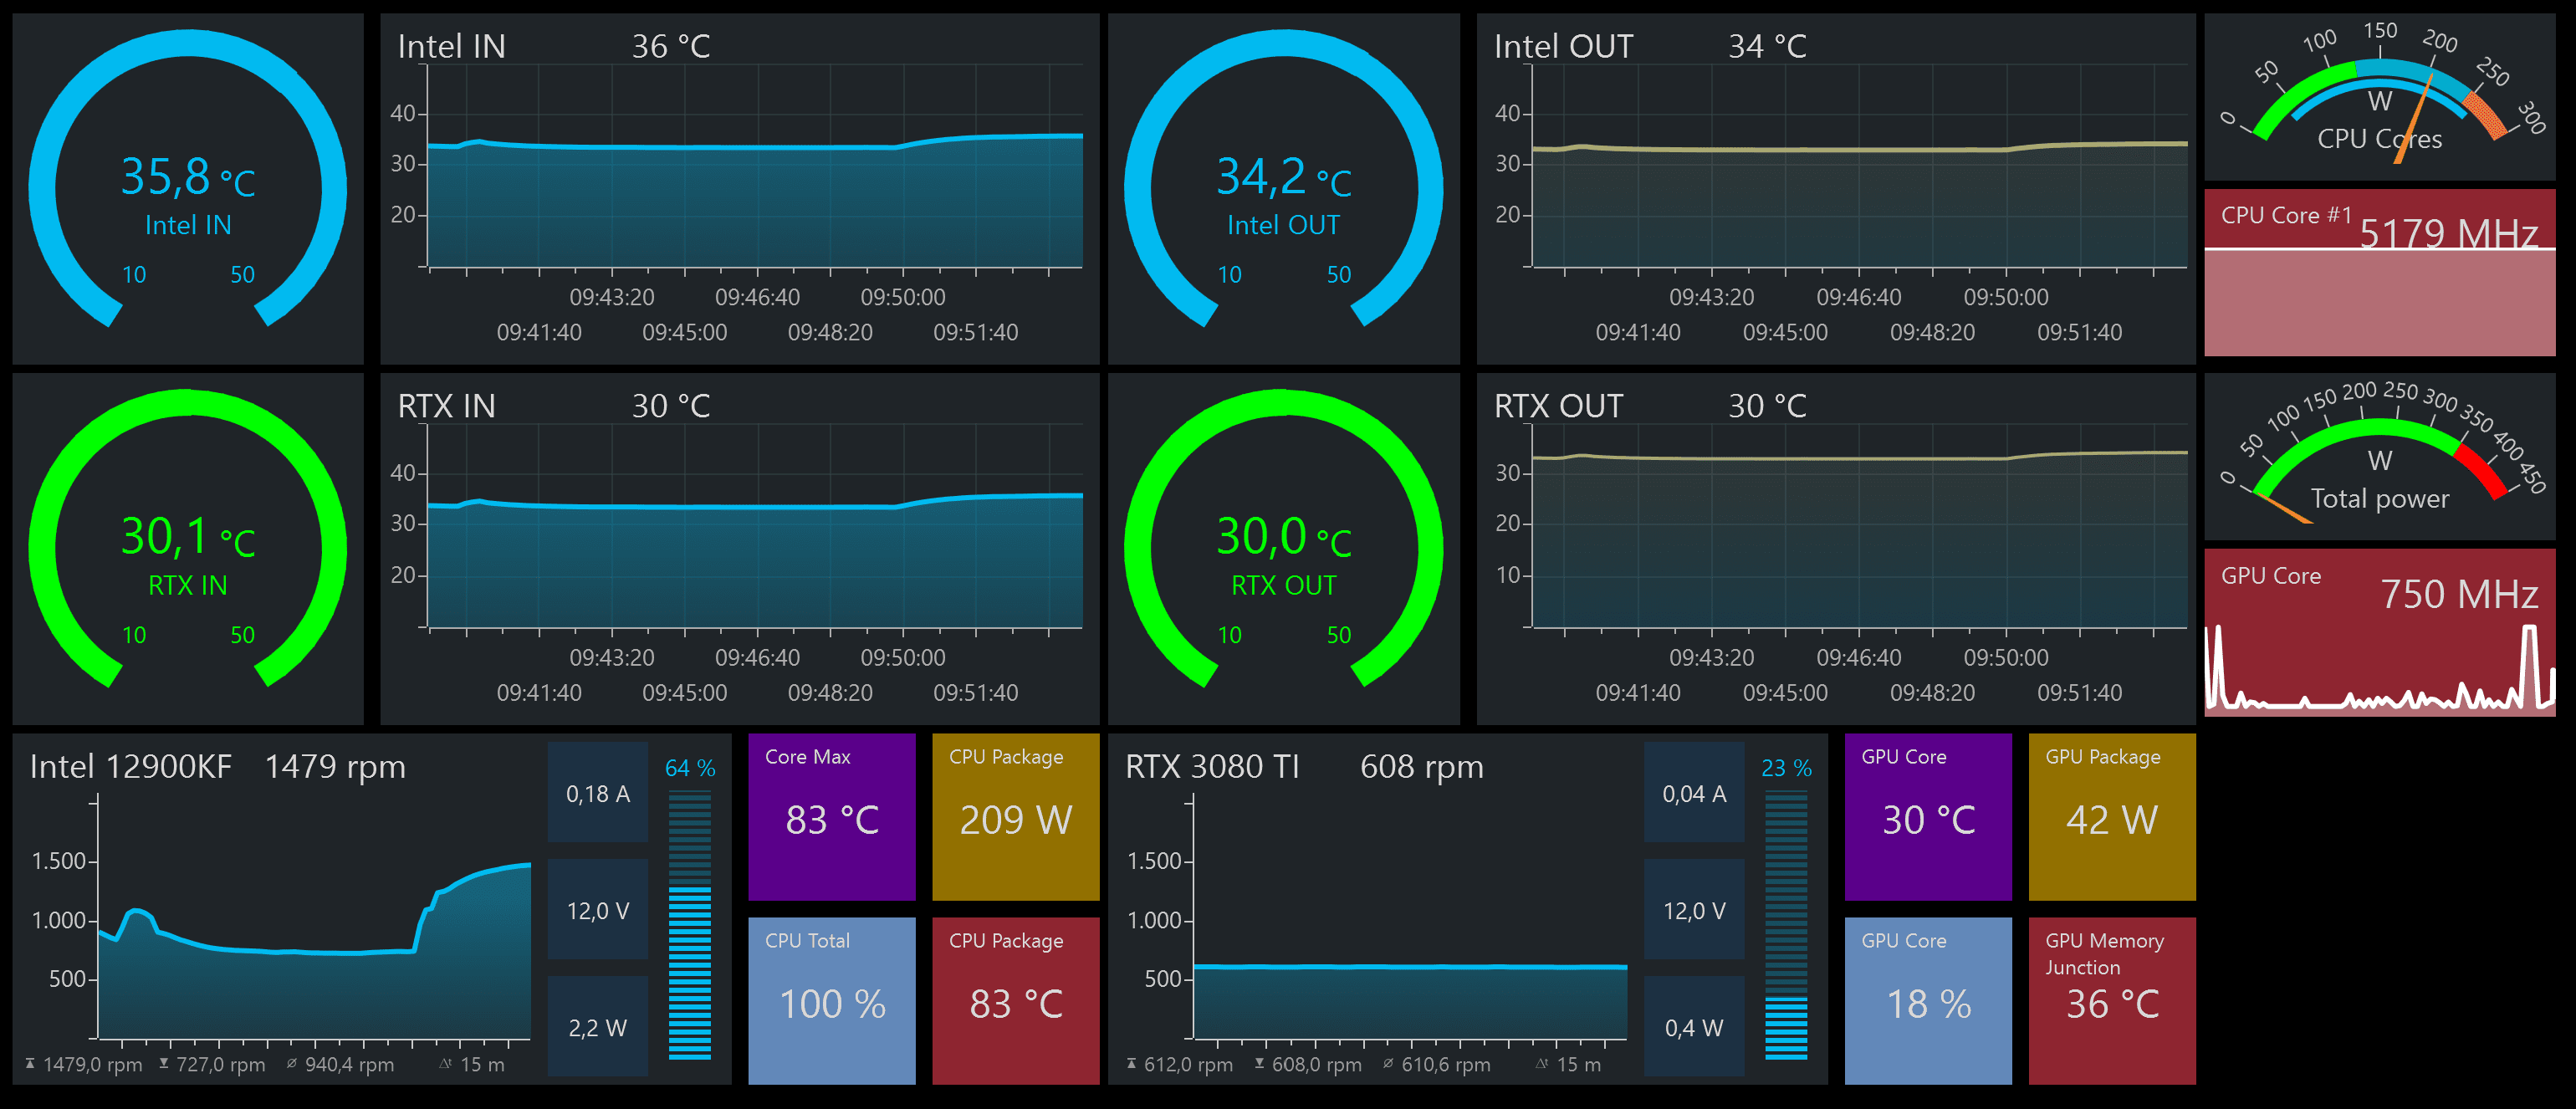This screenshot has width=2576, height=1109.
Task: Click the Intel fan maximum rpm icon
Action: click(30, 1064)
